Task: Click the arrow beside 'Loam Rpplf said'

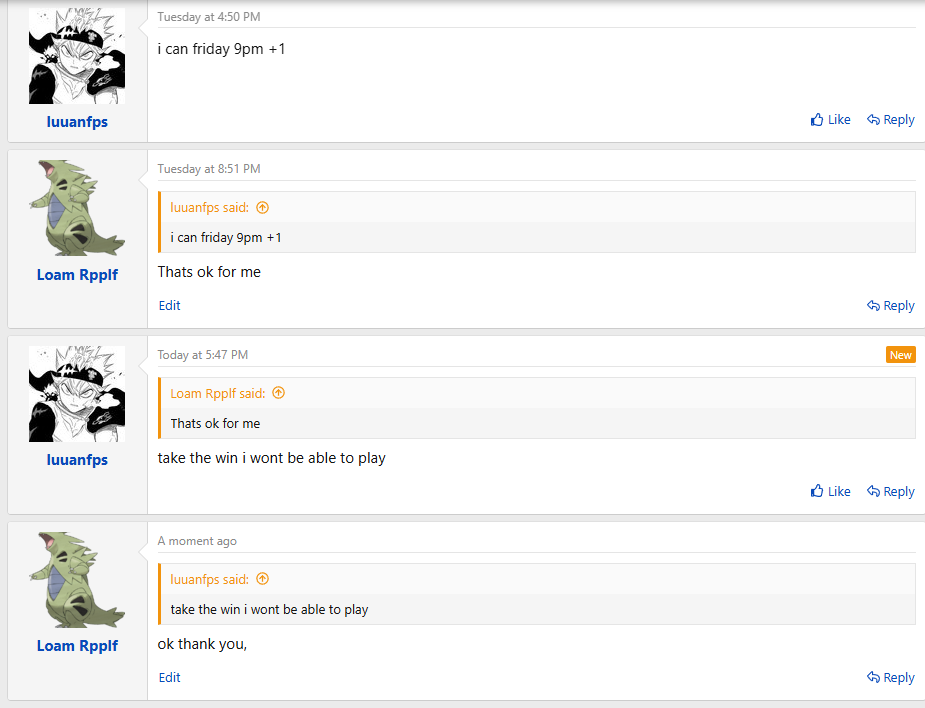Action: tap(278, 394)
